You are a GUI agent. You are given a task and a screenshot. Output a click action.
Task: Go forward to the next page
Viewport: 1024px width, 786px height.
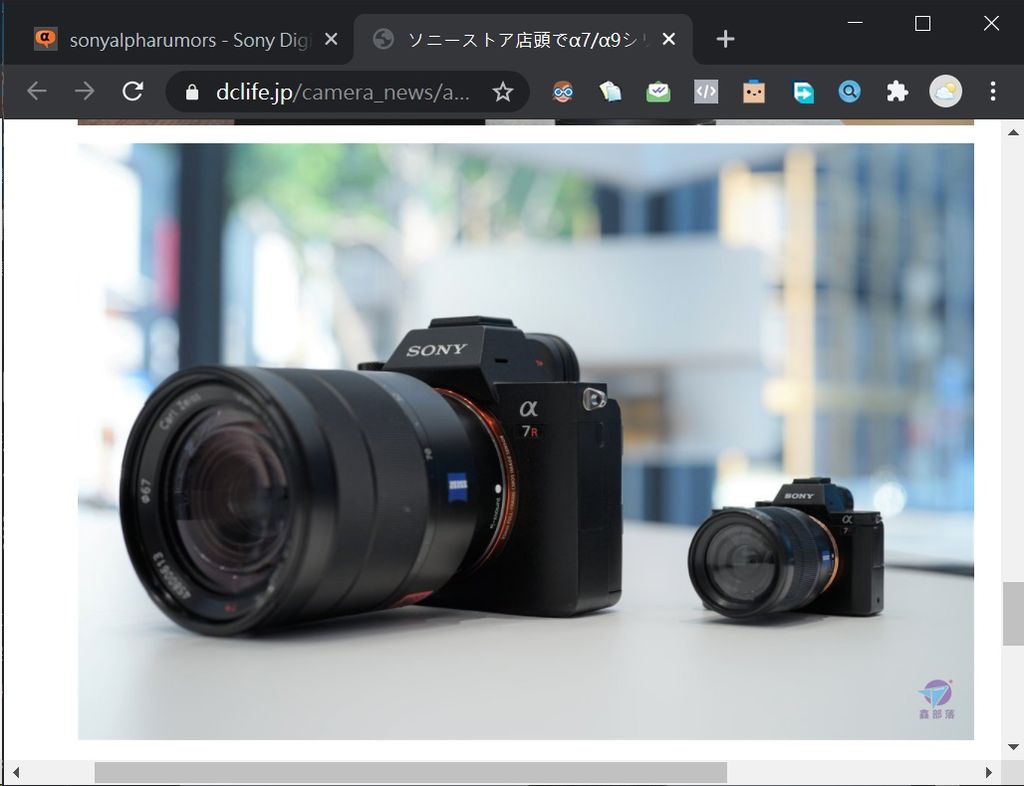click(85, 91)
